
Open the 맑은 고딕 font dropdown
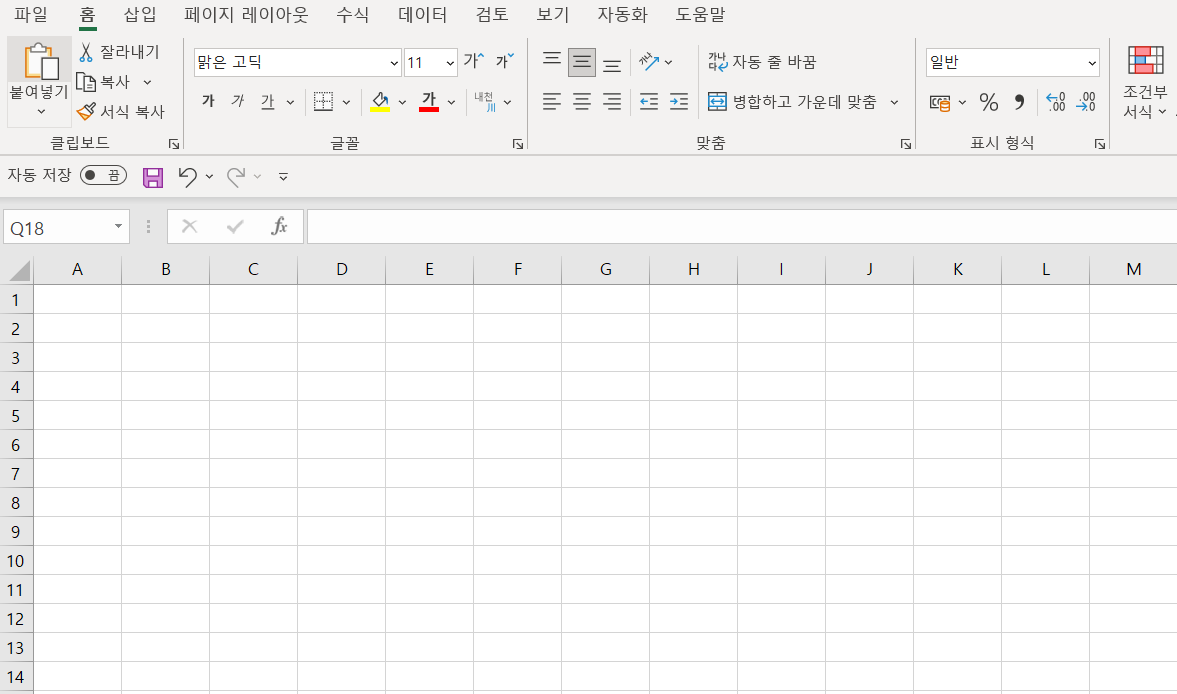point(393,62)
